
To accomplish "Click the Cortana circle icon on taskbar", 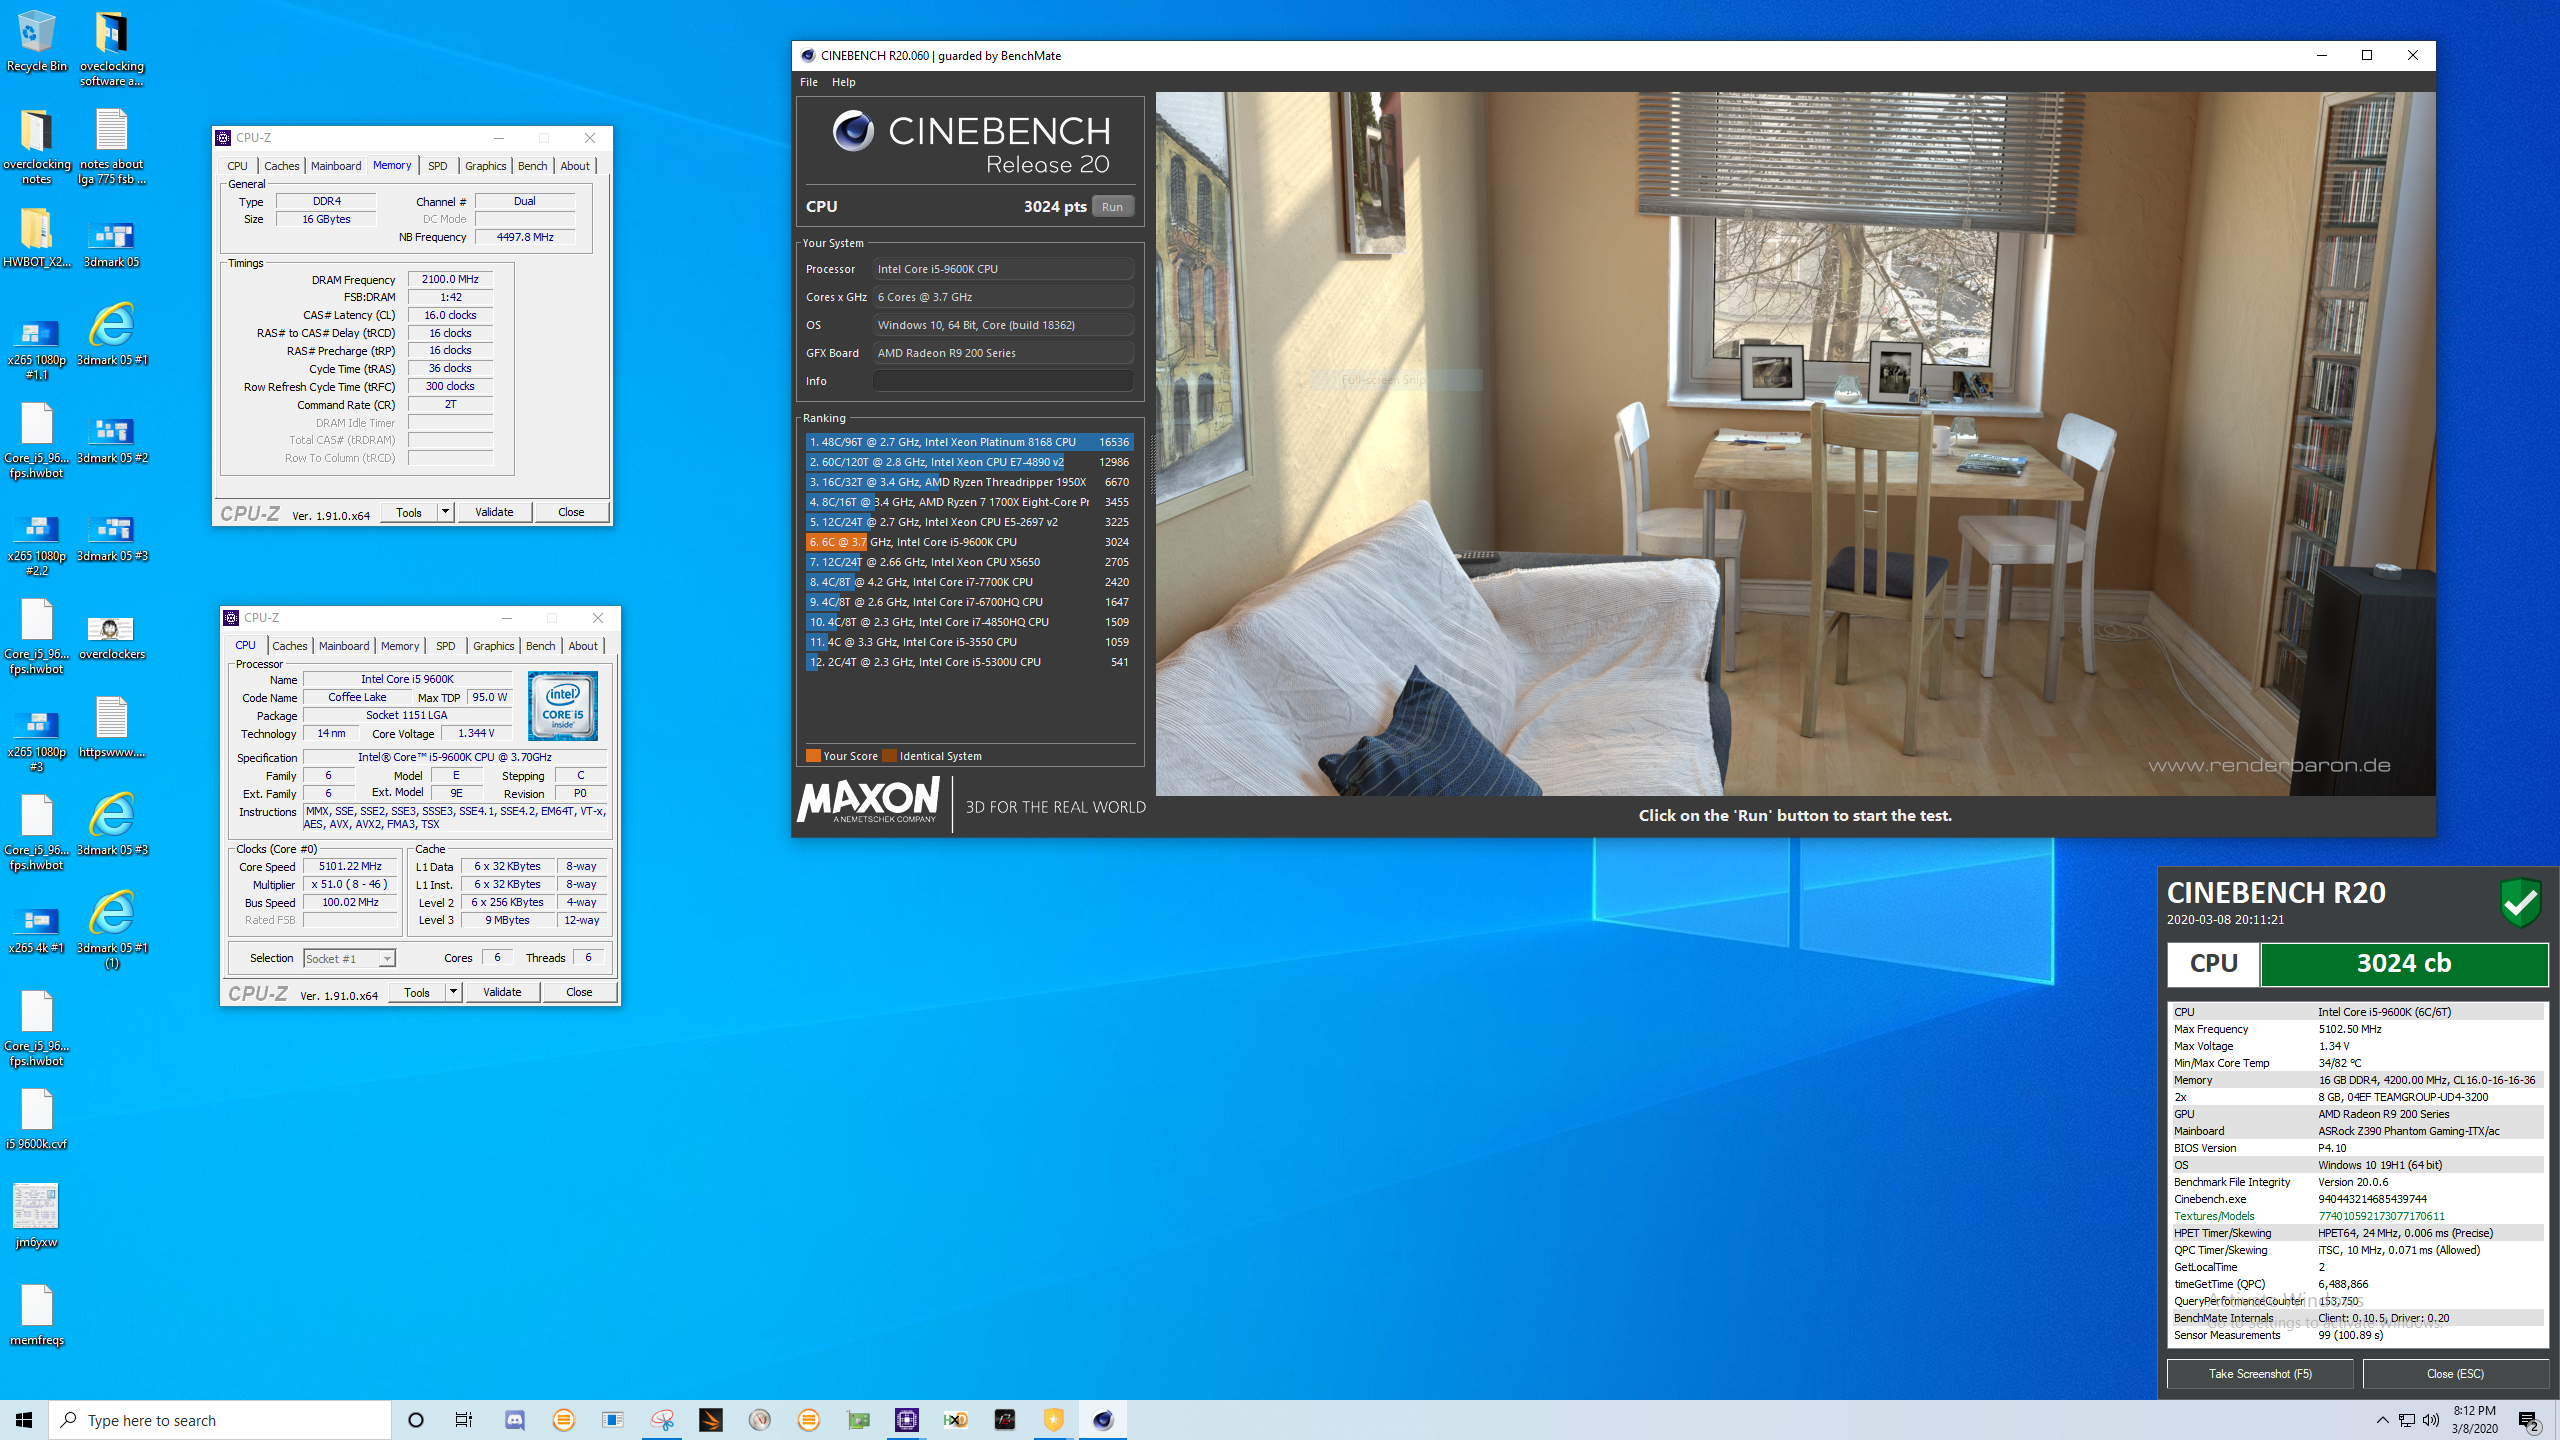I will (x=416, y=1420).
